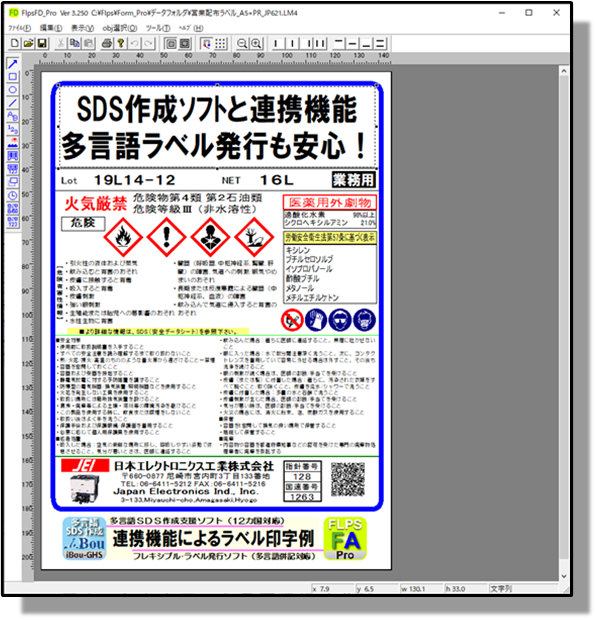This screenshot has width=596, height=620.
Task: Select the black 業務用 label on canvas
Action: [x=353, y=180]
